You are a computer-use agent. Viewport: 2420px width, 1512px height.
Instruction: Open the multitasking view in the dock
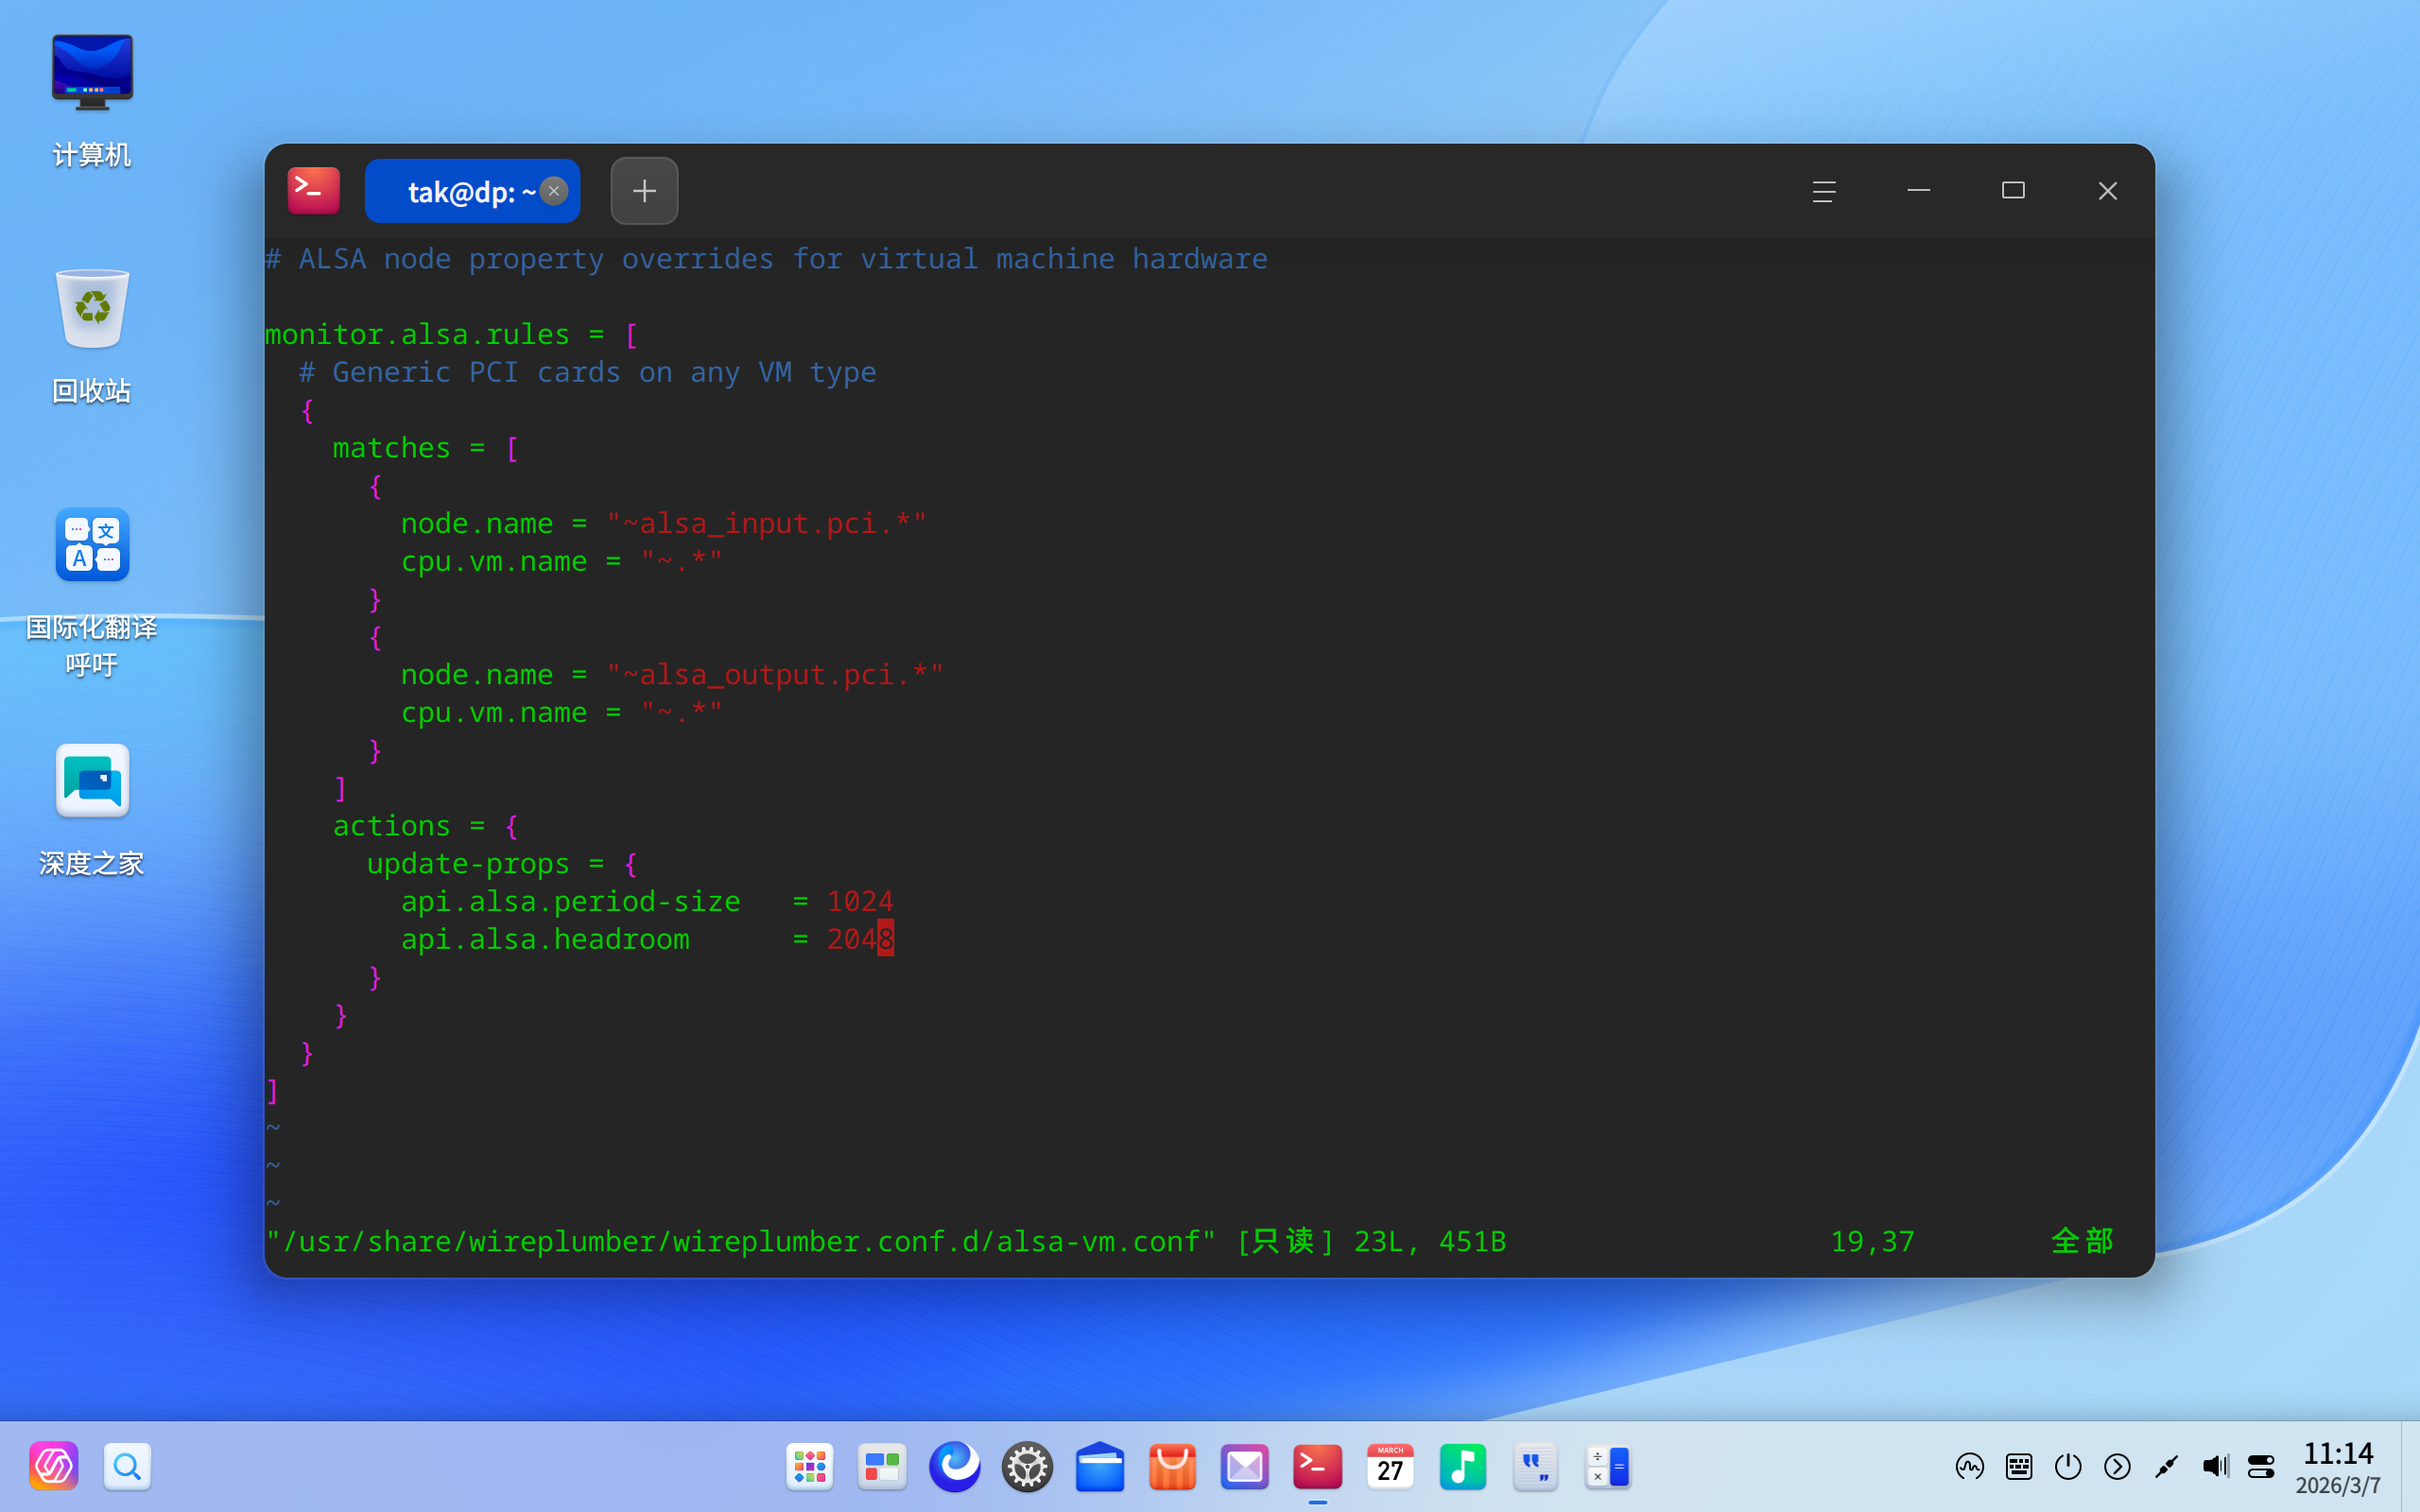[881, 1467]
